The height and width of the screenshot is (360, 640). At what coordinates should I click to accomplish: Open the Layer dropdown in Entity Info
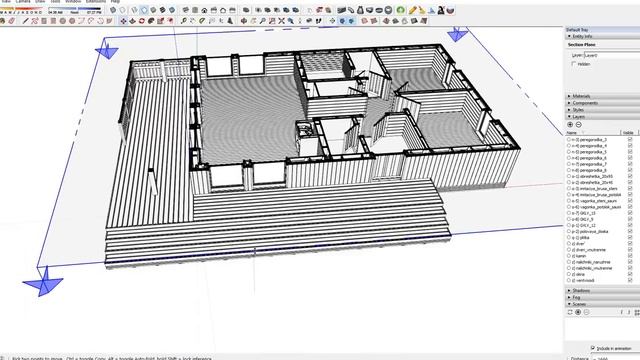point(612,55)
